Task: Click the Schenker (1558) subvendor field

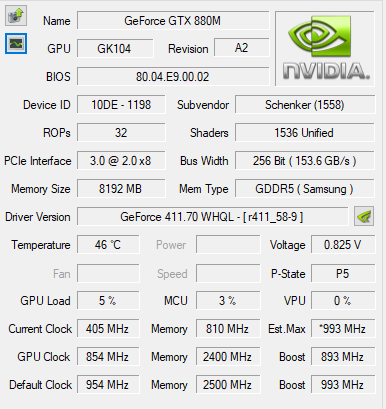Action: coord(305,105)
